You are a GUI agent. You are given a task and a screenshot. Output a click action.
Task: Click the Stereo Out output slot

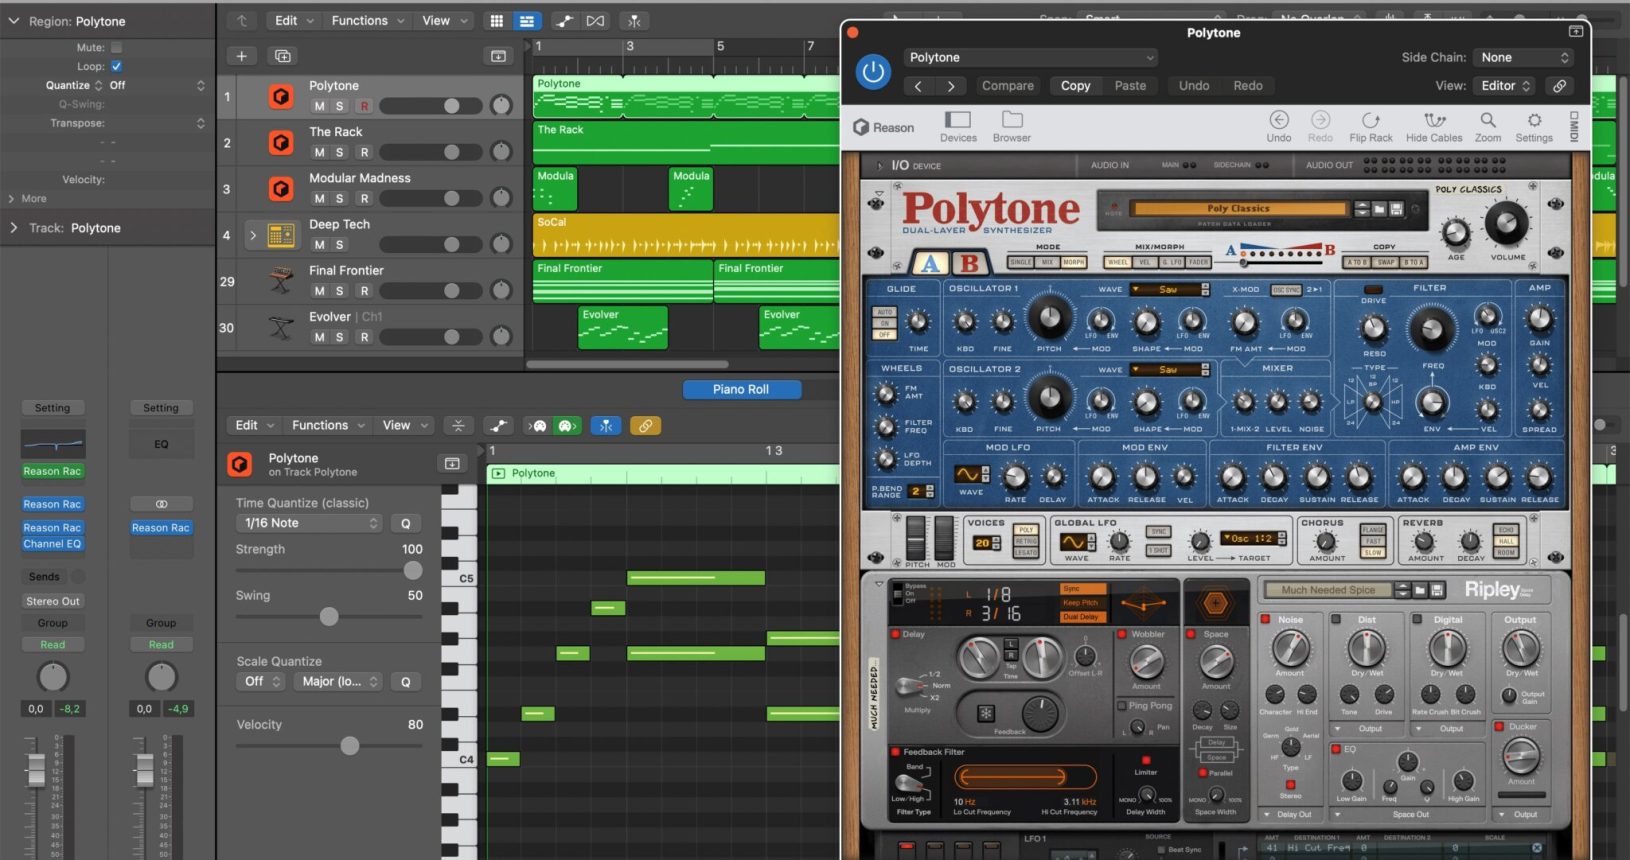pyautogui.click(x=53, y=601)
